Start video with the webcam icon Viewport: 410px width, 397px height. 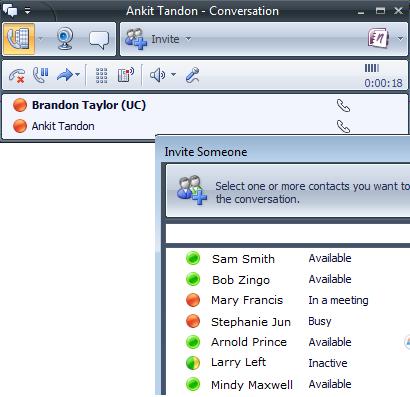pyautogui.click(x=65, y=39)
